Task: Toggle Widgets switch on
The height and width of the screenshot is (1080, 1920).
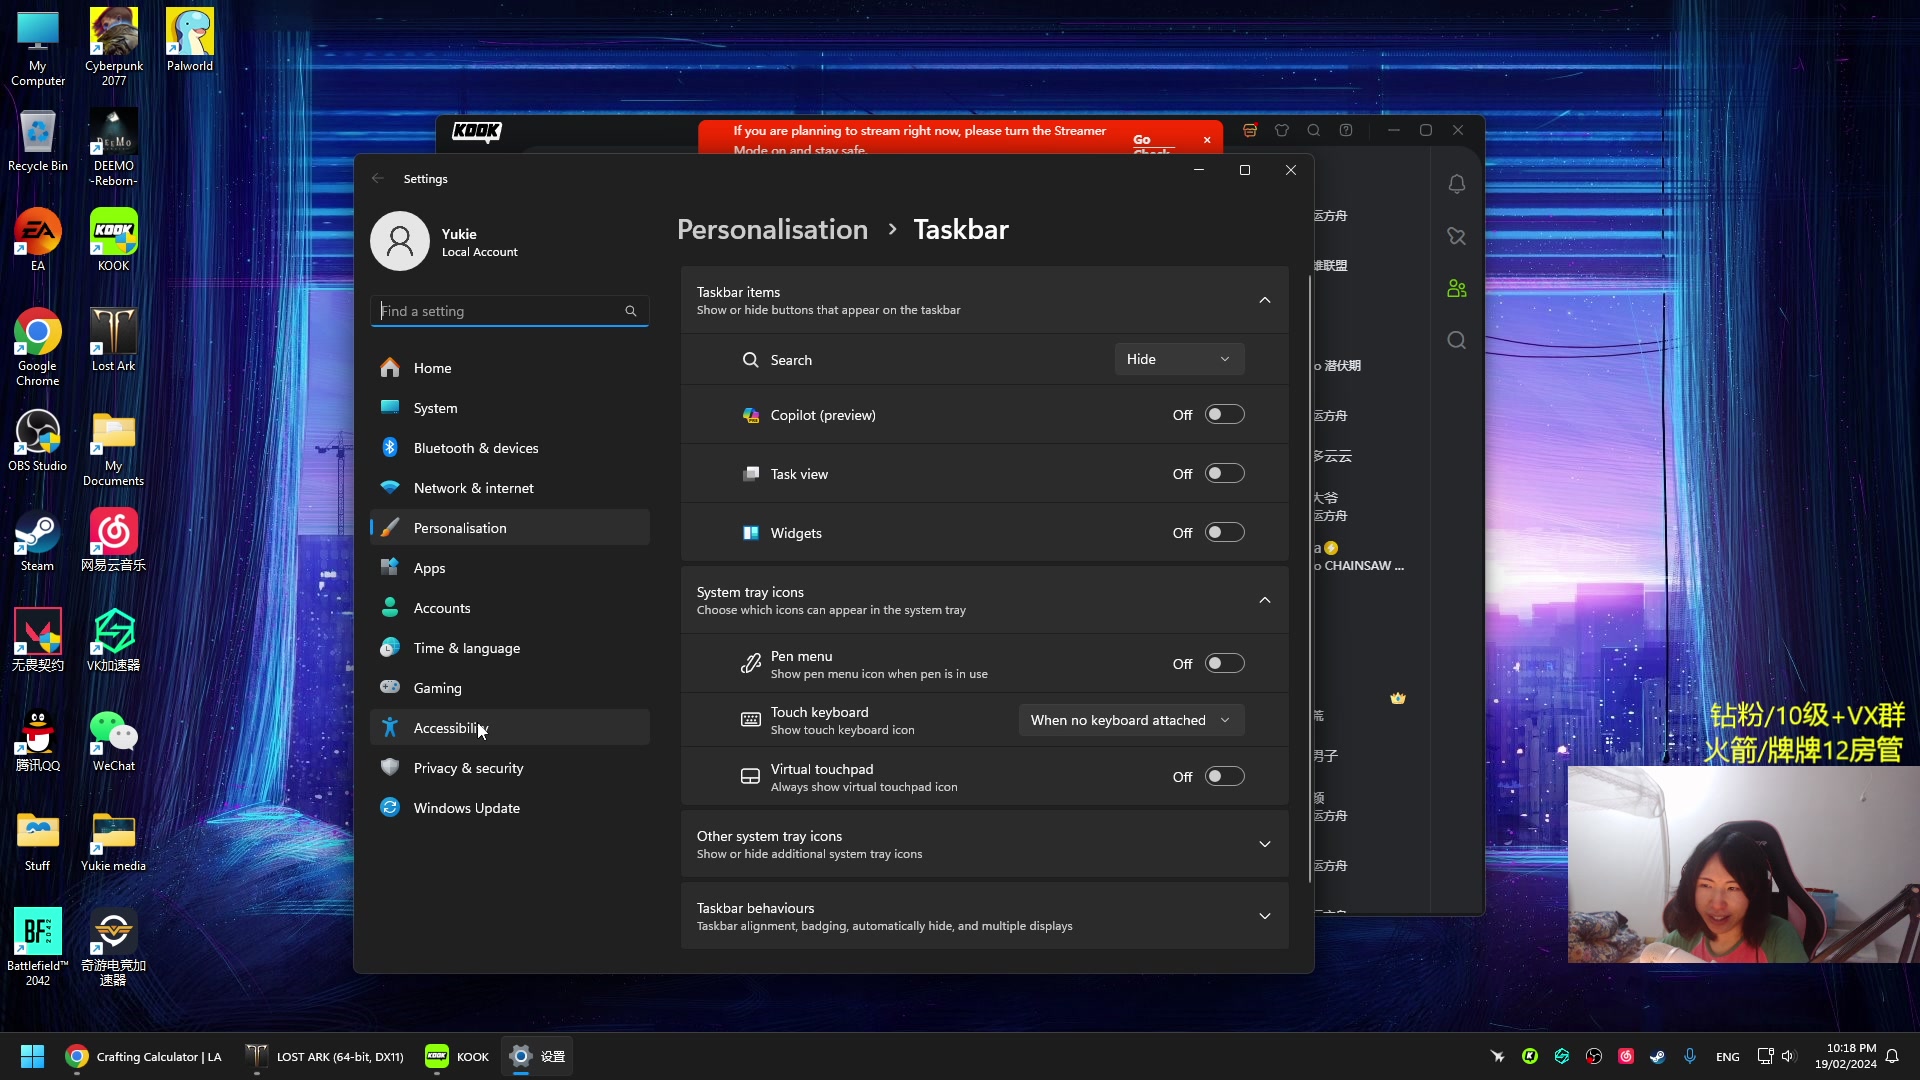Action: click(1224, 533)
